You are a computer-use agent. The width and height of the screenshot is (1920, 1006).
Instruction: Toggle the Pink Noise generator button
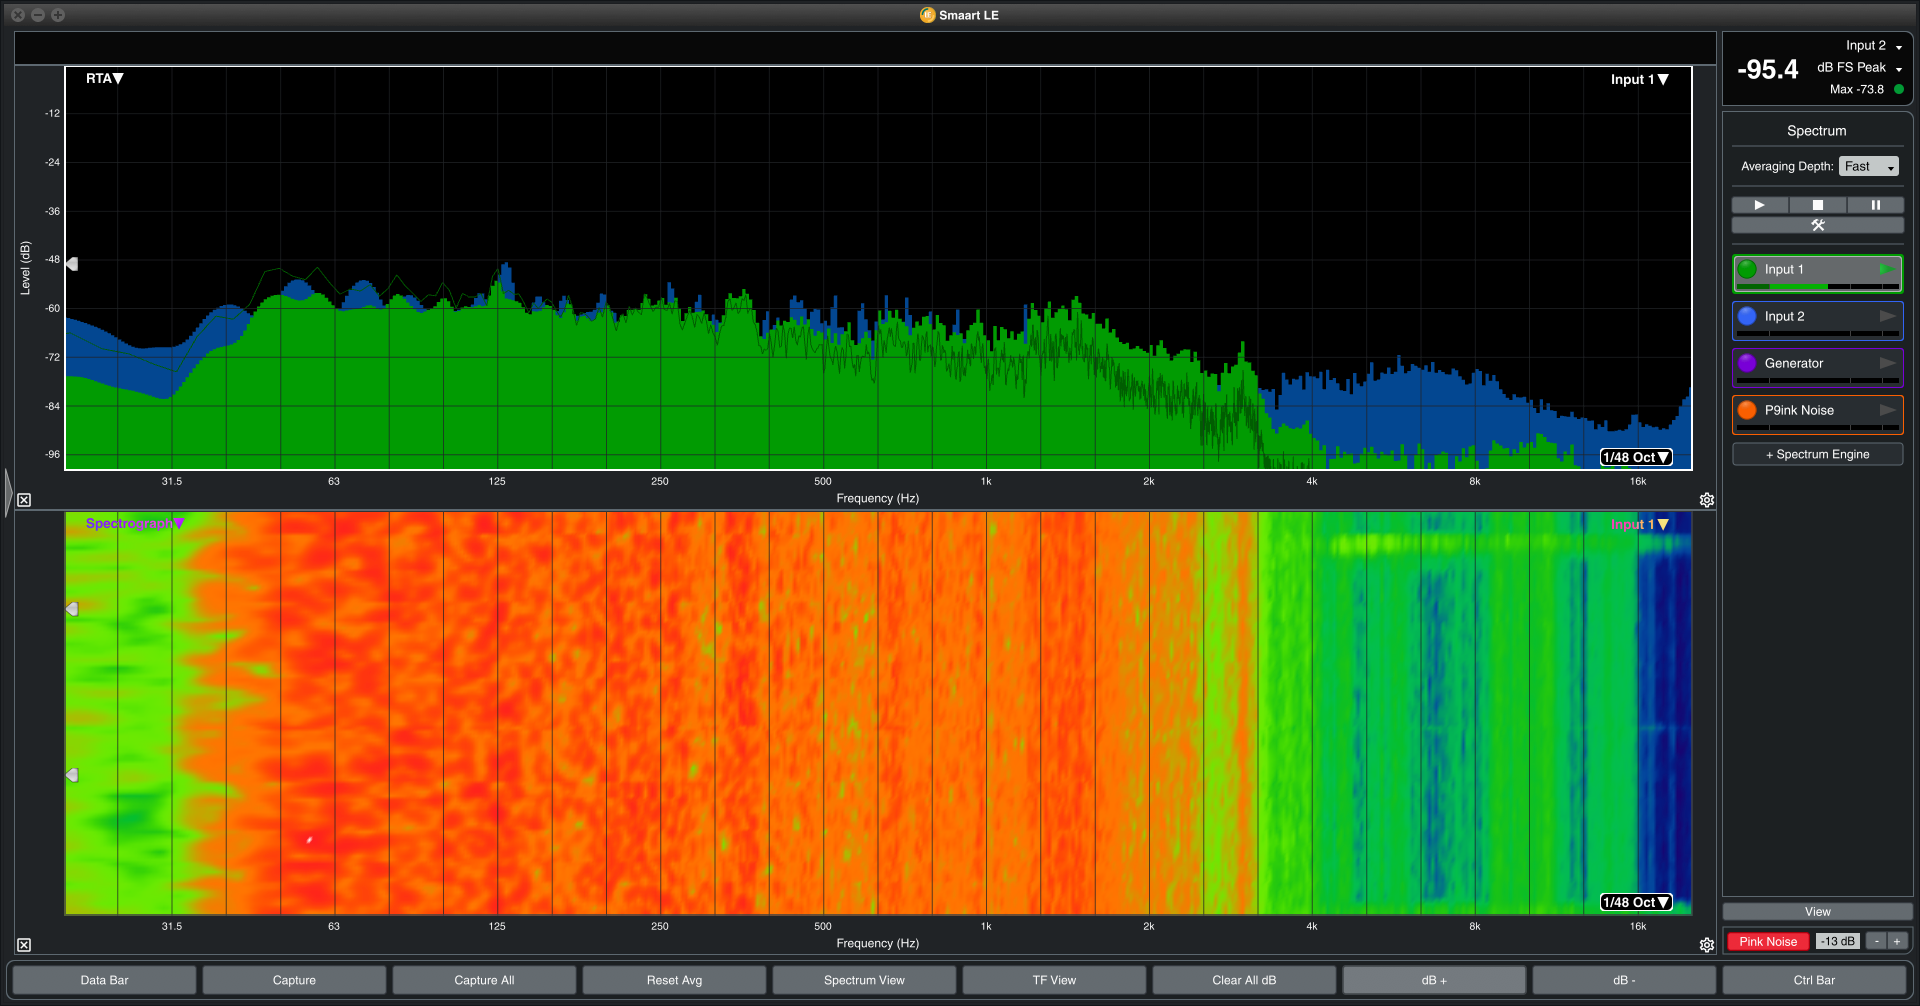[x=1768, y=941]
